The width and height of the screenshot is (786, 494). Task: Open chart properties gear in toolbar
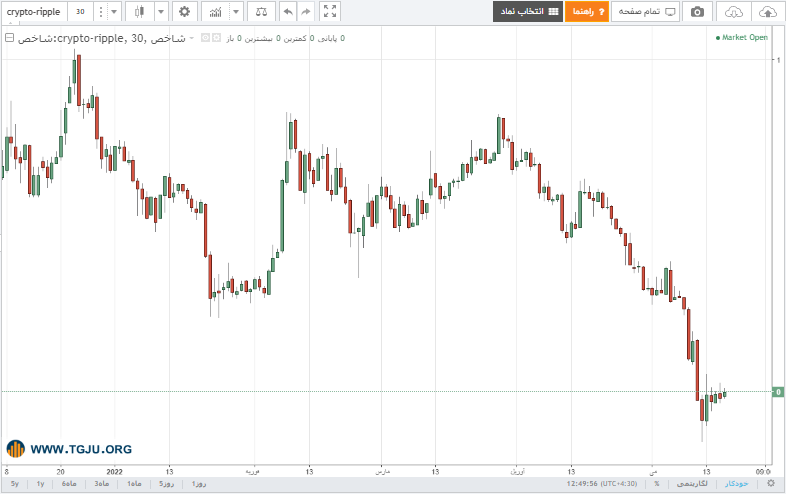[x=184, y=12]
